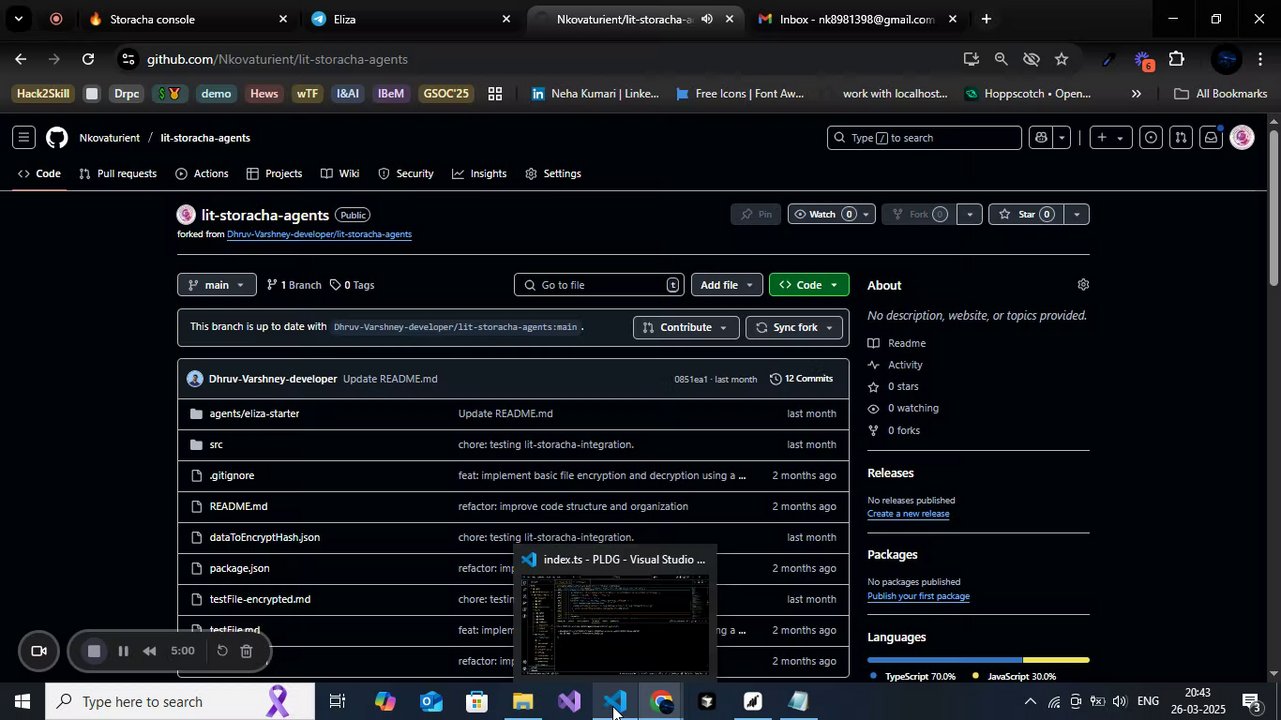View the 12 Commits history
Viewport: 1281px width, 720px height.
pyautogui.click(x=802, y=379)
